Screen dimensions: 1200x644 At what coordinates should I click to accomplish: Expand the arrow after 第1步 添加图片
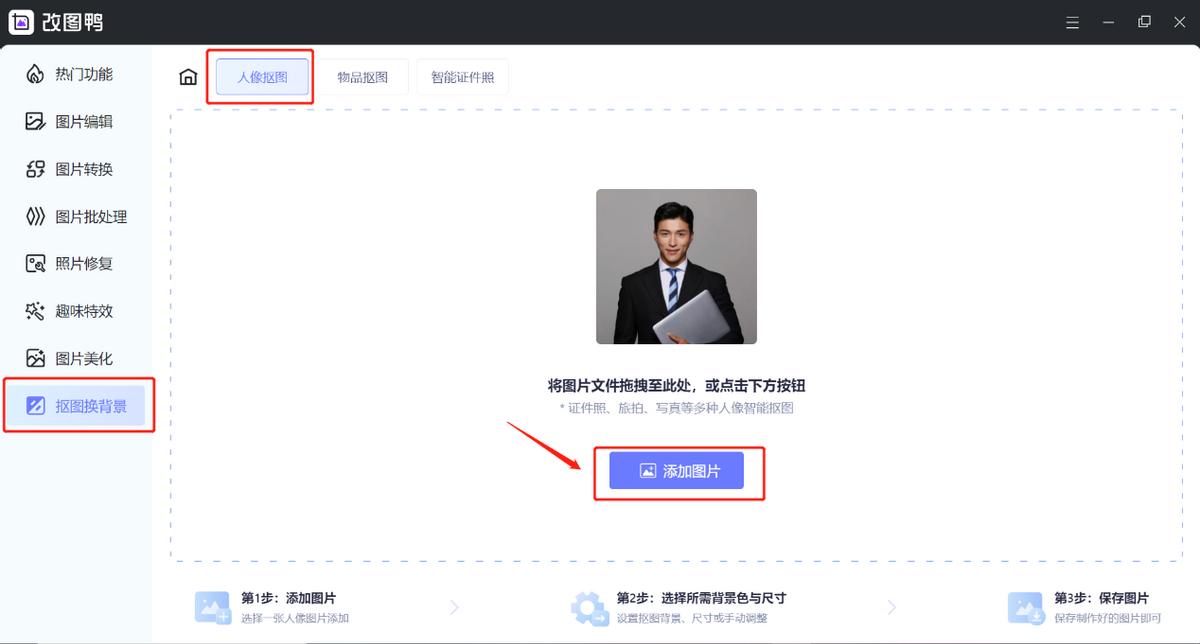(x=455, y=606)
